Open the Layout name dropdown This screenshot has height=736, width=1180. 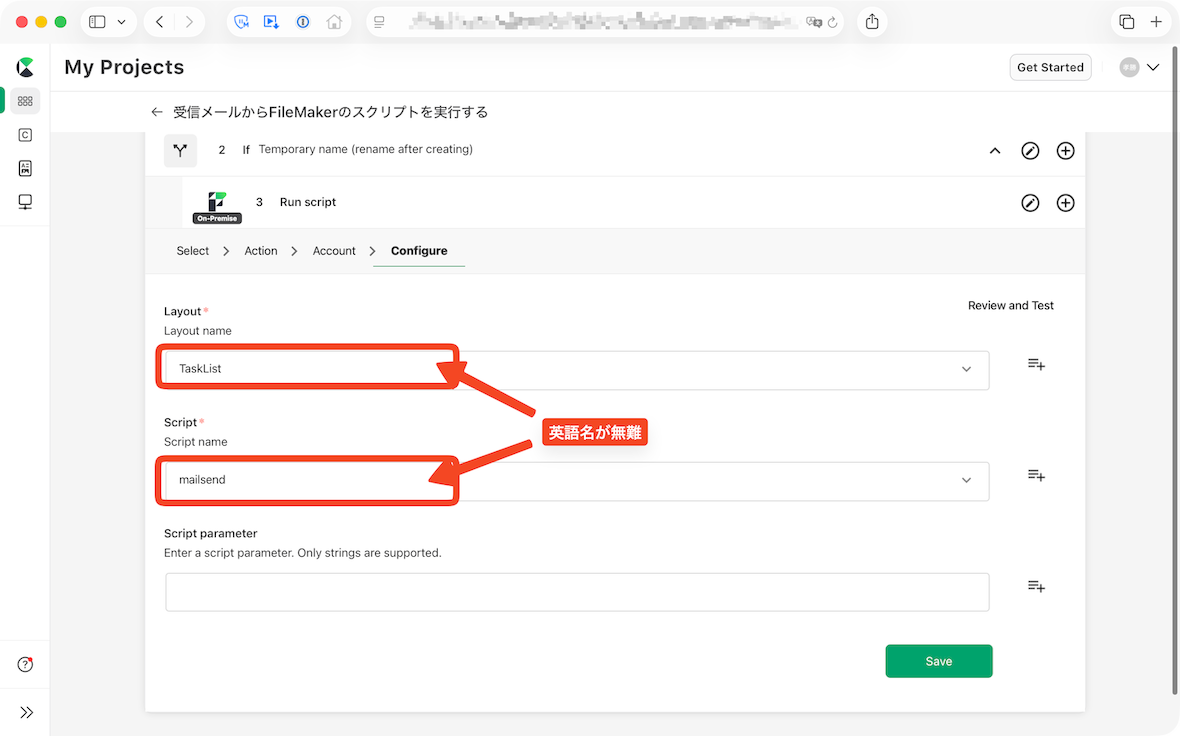(966, 369)
